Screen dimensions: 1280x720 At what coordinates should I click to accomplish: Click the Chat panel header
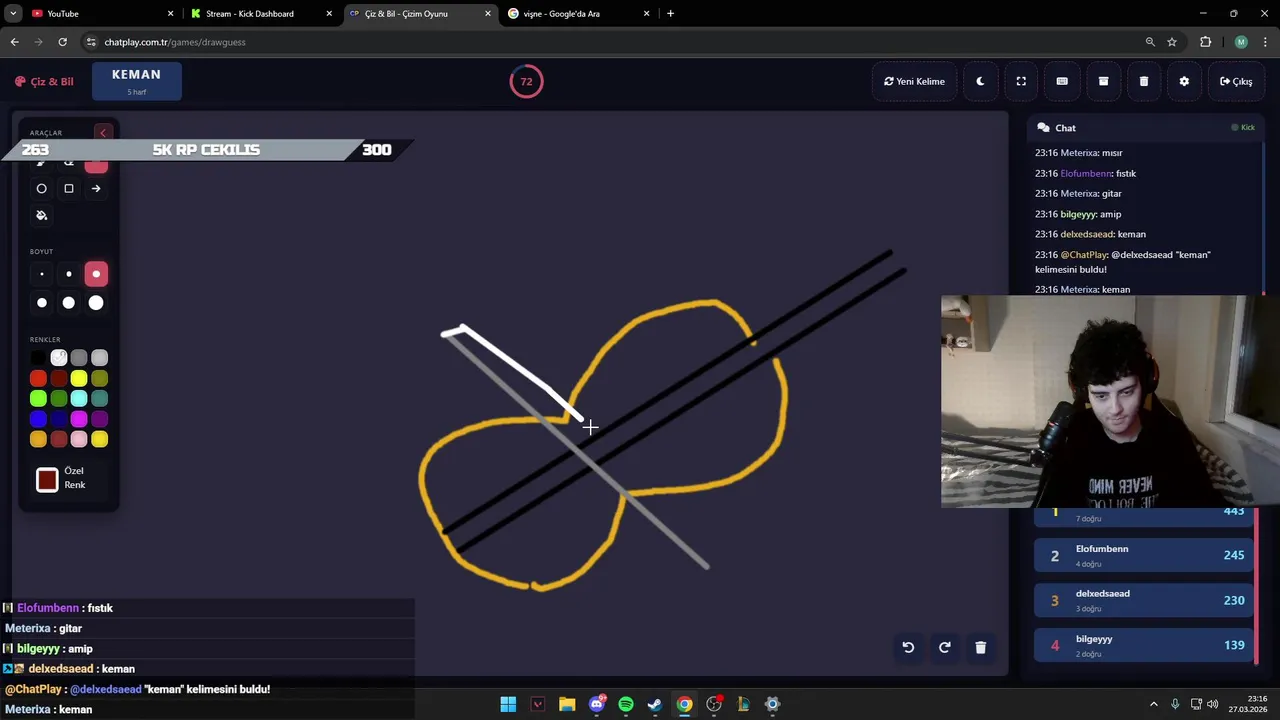tap(1145, 128)
